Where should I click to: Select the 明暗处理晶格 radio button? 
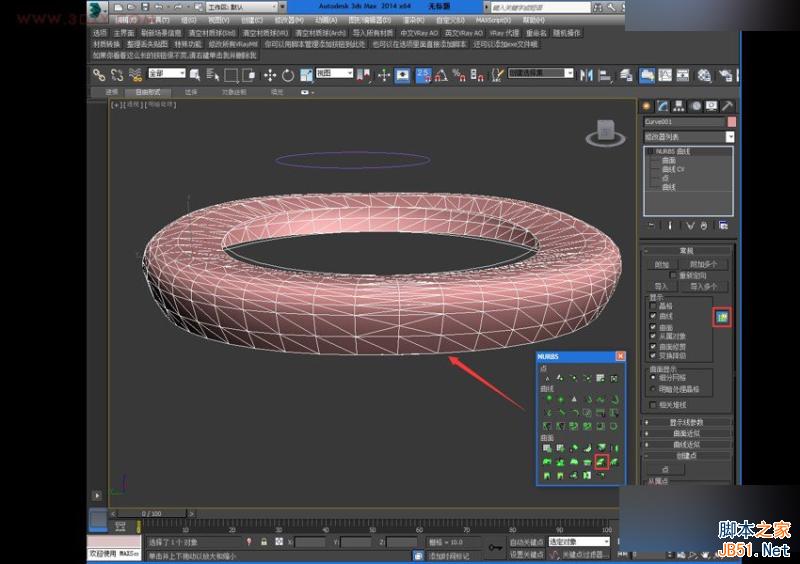(x=653, y=388)
